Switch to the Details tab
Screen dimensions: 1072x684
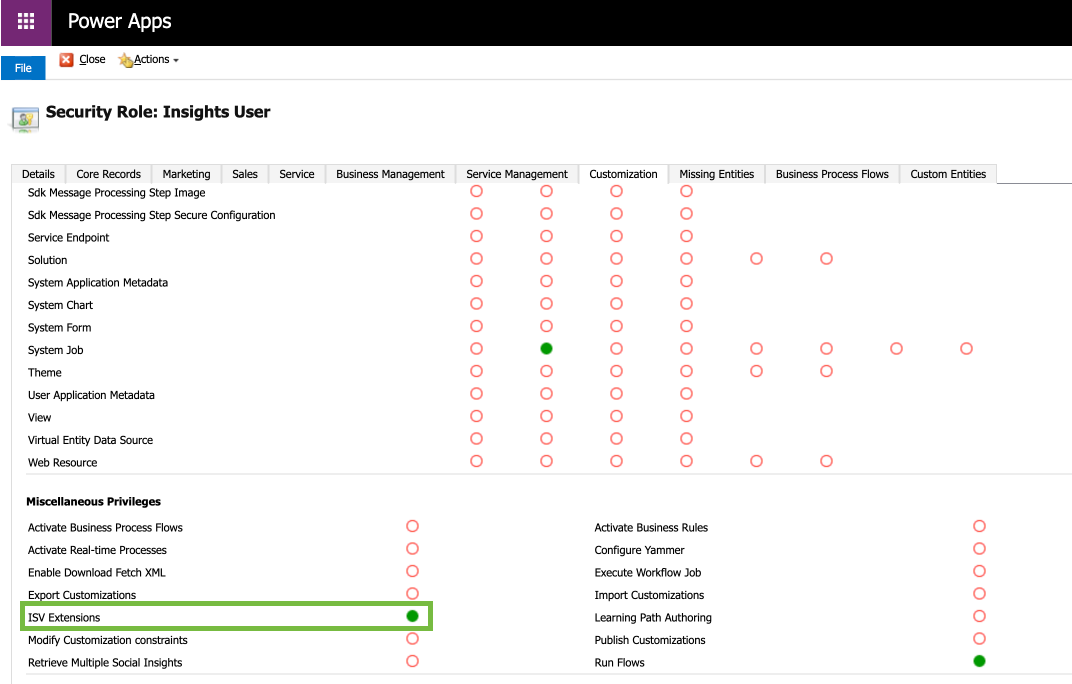pyautogui.click(x=38, y=174)
